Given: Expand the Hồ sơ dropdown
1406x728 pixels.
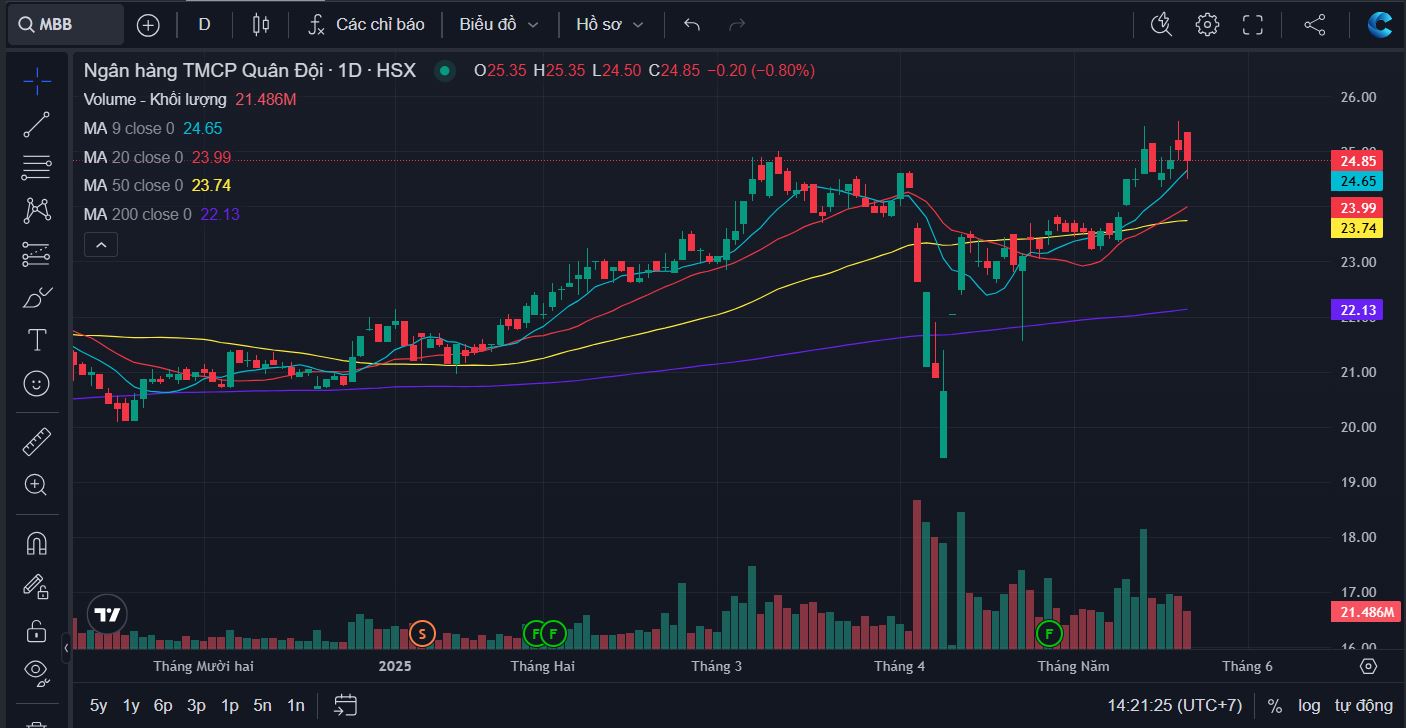Looking at the screenshot, I should pos(609,25).
